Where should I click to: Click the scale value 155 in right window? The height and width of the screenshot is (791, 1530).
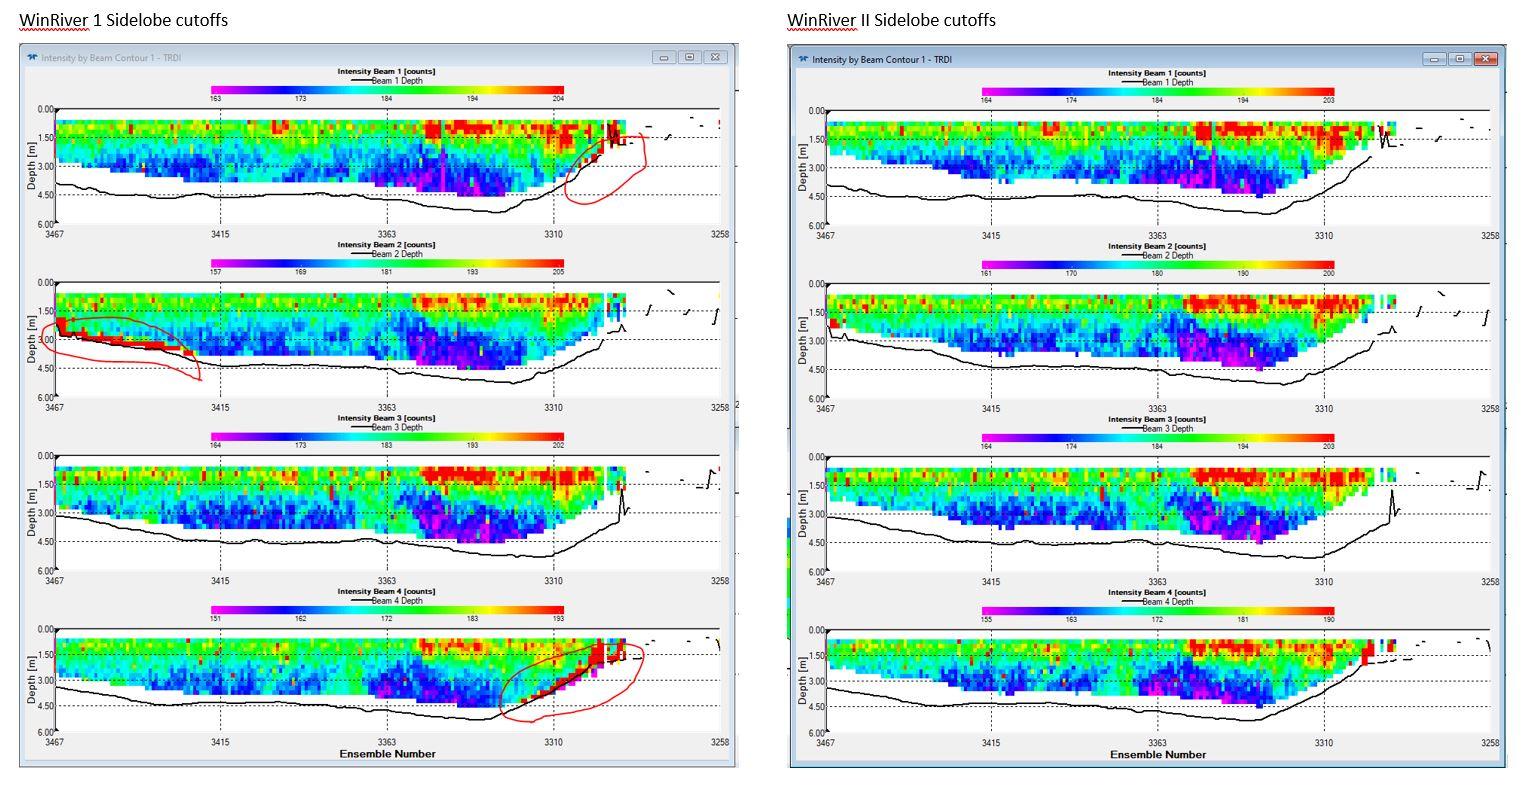(987, 620)
